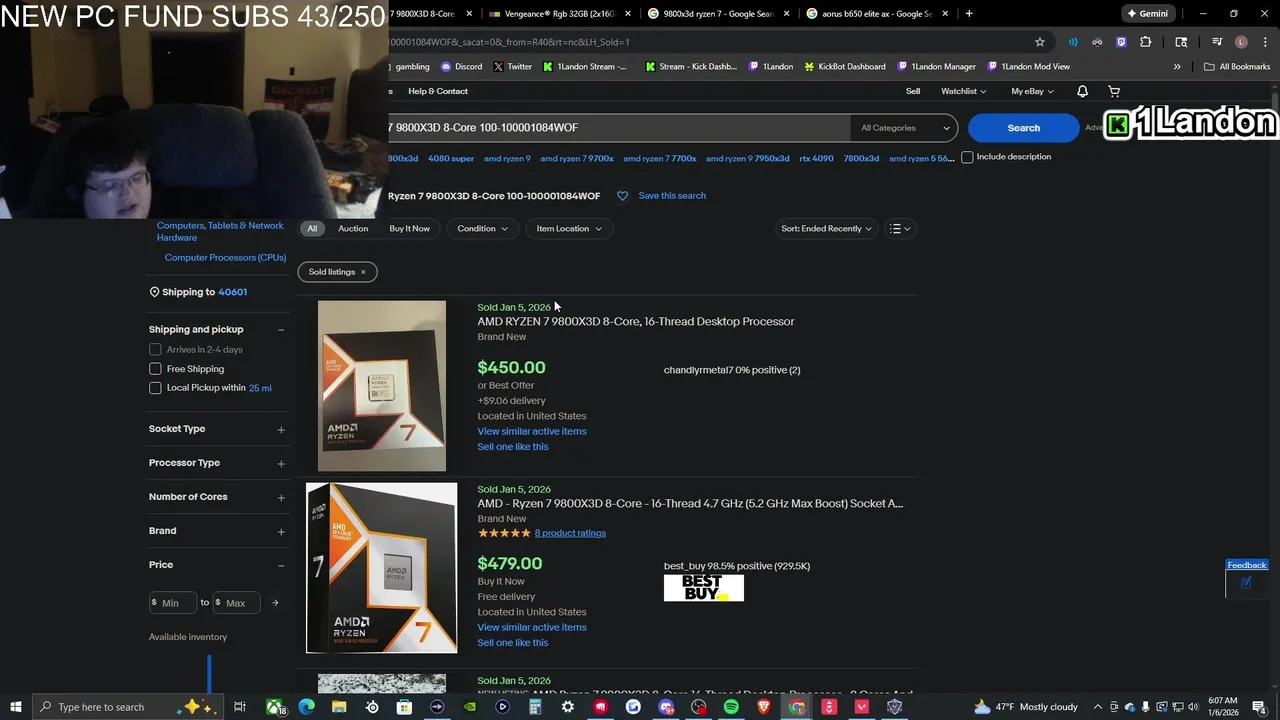Open Brave browser from the taskbar
The image size is (1280, 720).
pos(764,707)
